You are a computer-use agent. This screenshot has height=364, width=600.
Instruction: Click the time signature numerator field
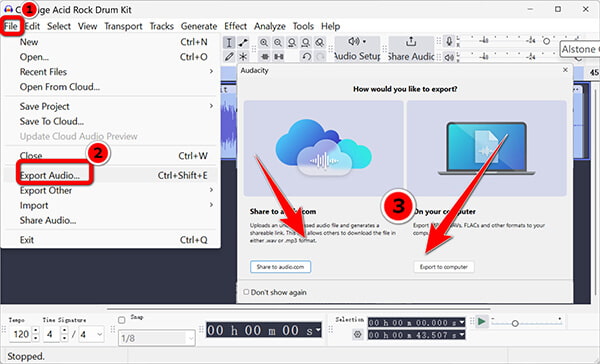click(52, 335)
